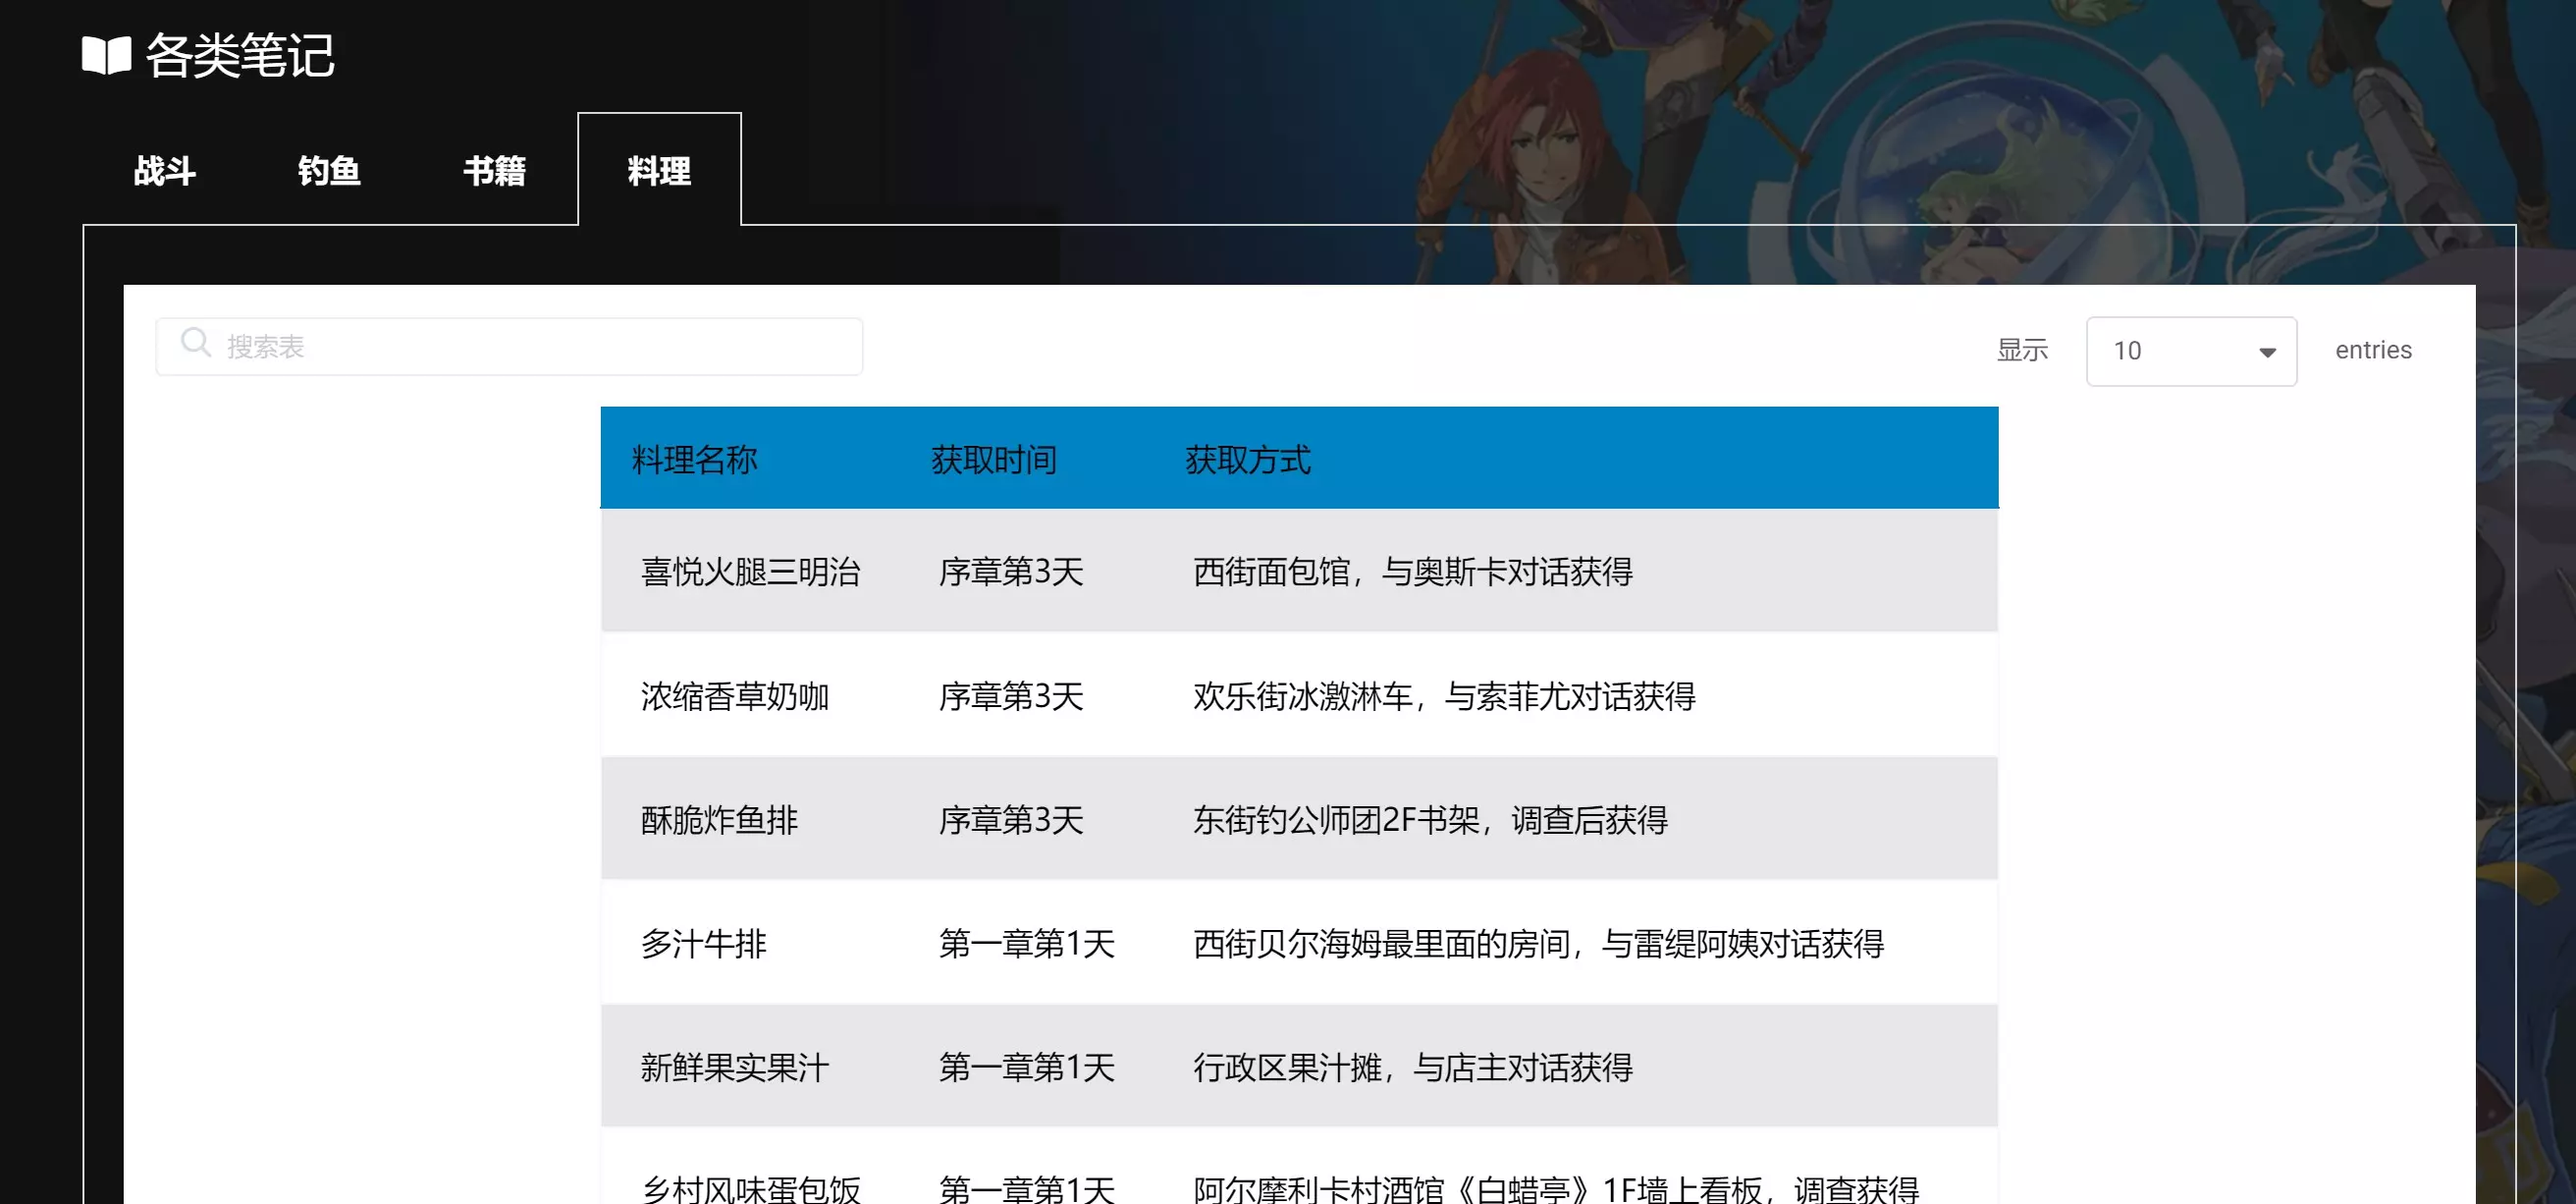
Task: Sort by 获取时间 column header
Action: click(993, 460)
